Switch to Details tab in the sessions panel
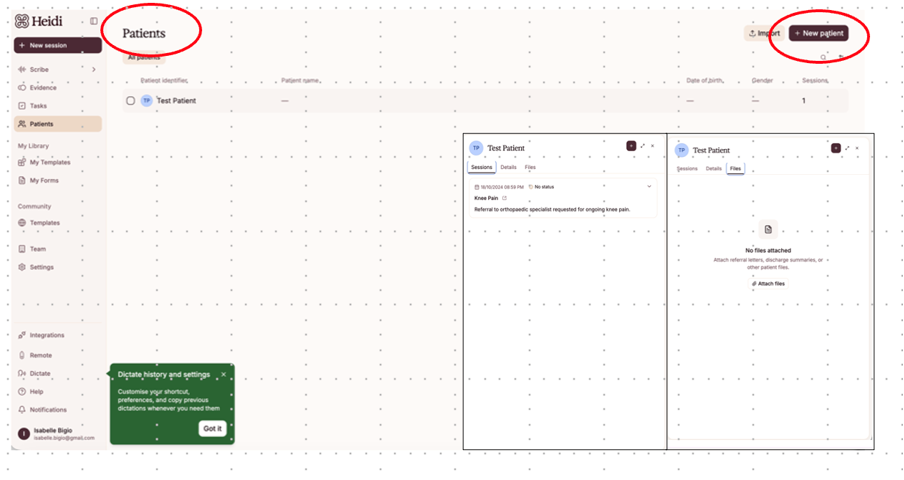Screen dimensions: 904x480 (x=508, y=167)
